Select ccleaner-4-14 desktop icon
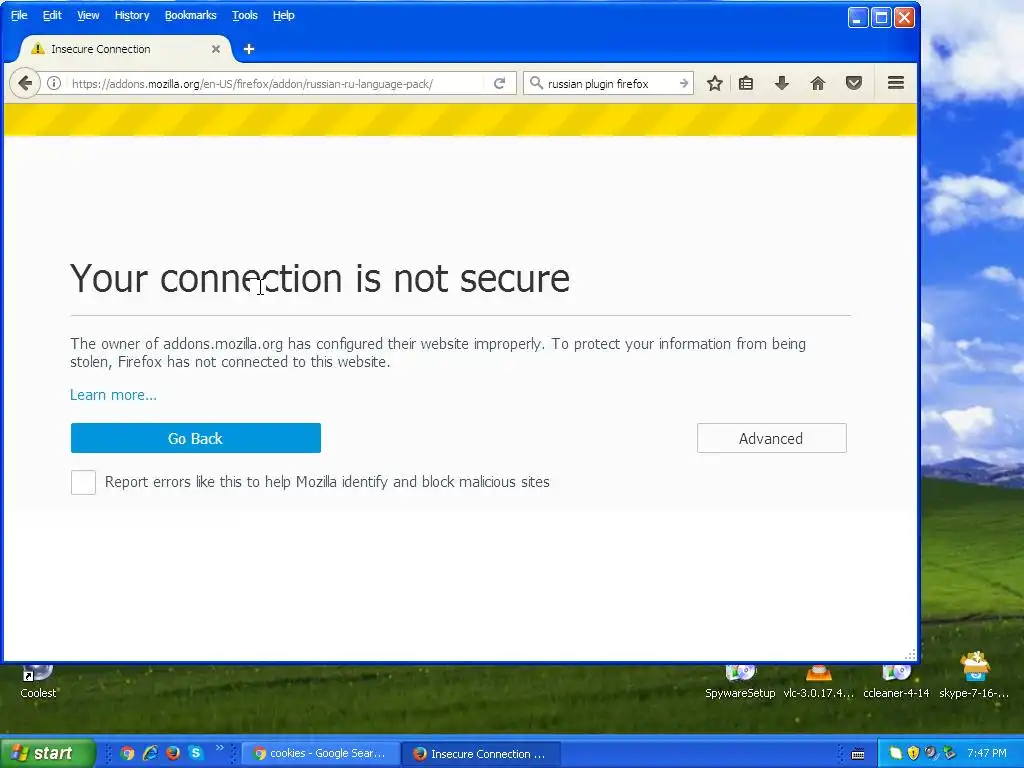This screenshot has height=768, width=1024. [x=896, y=681]
